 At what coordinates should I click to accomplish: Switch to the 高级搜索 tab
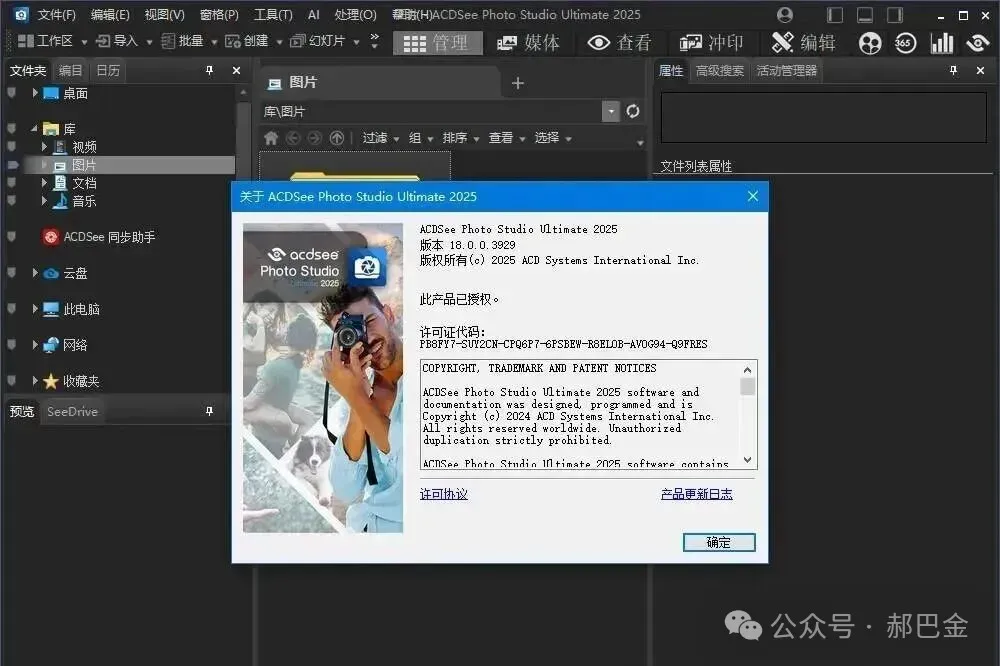click(719, 70)
